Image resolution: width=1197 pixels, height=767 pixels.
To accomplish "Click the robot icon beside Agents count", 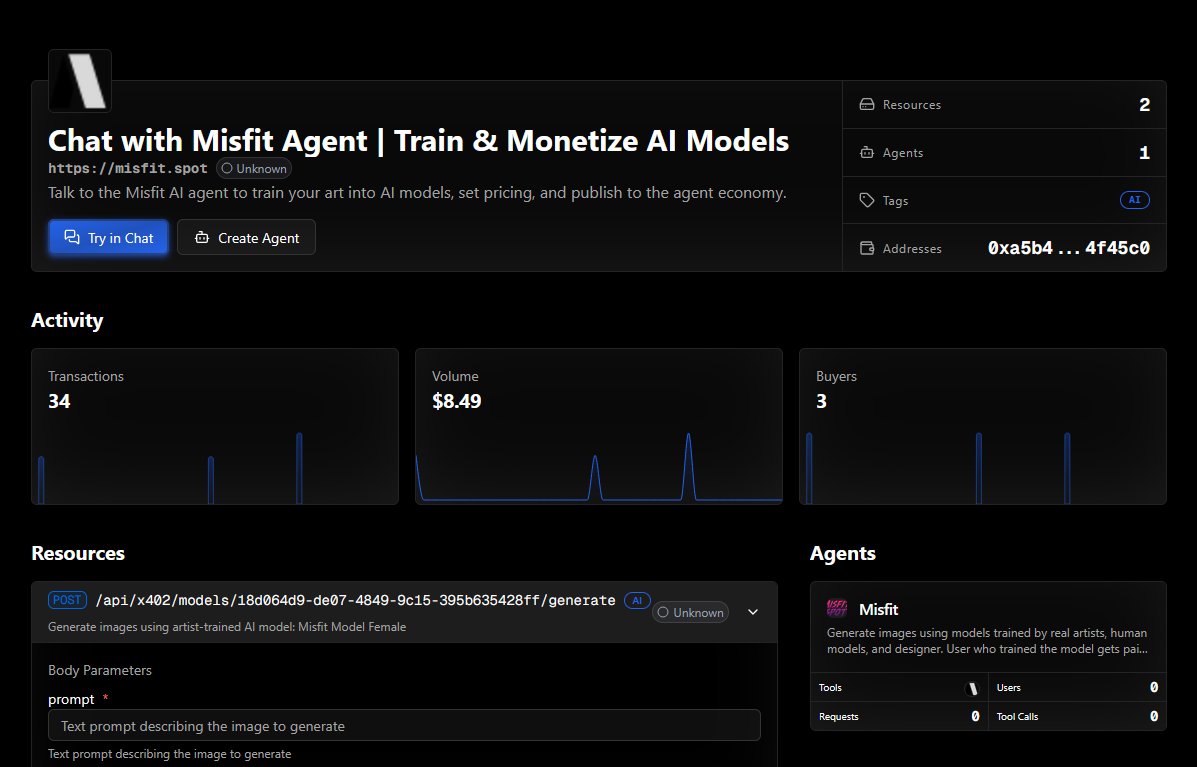I will 866,152.
